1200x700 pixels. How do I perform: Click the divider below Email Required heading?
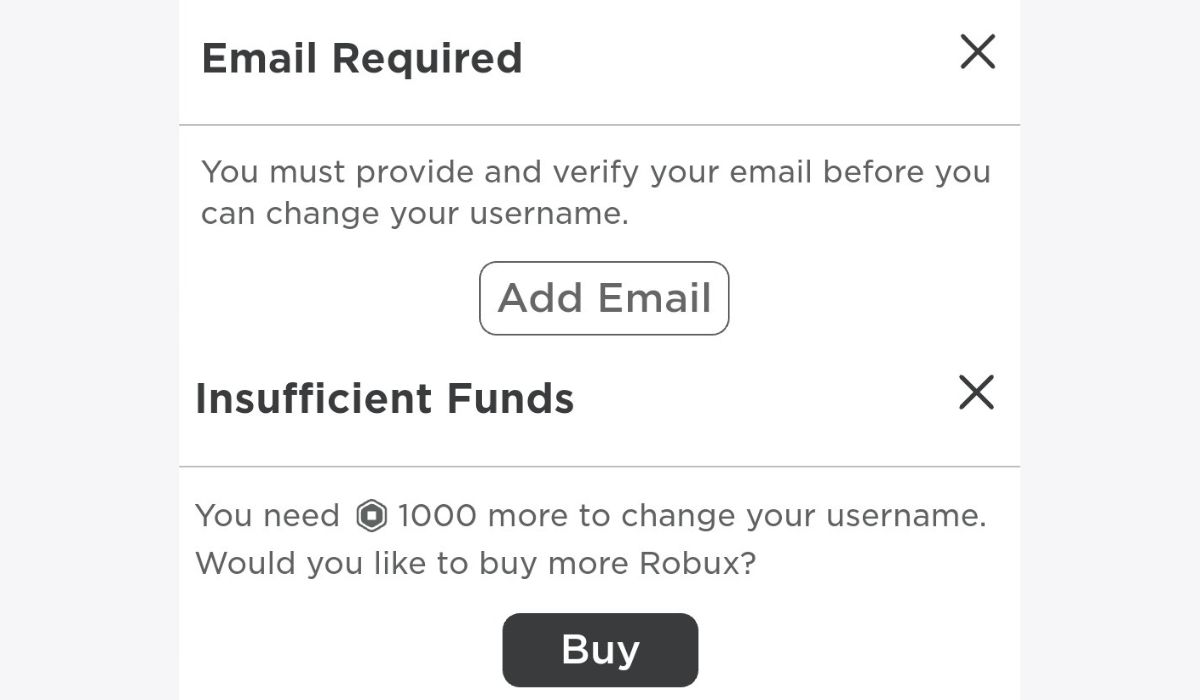click(600, 125)
